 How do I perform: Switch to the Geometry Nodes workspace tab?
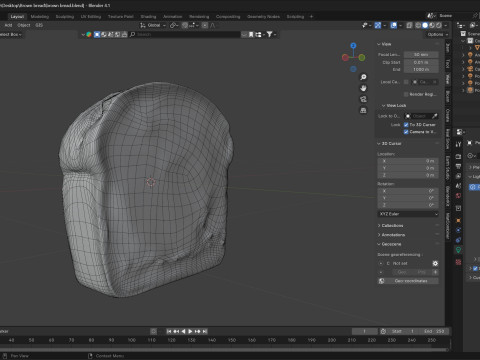tap(263, 16)
